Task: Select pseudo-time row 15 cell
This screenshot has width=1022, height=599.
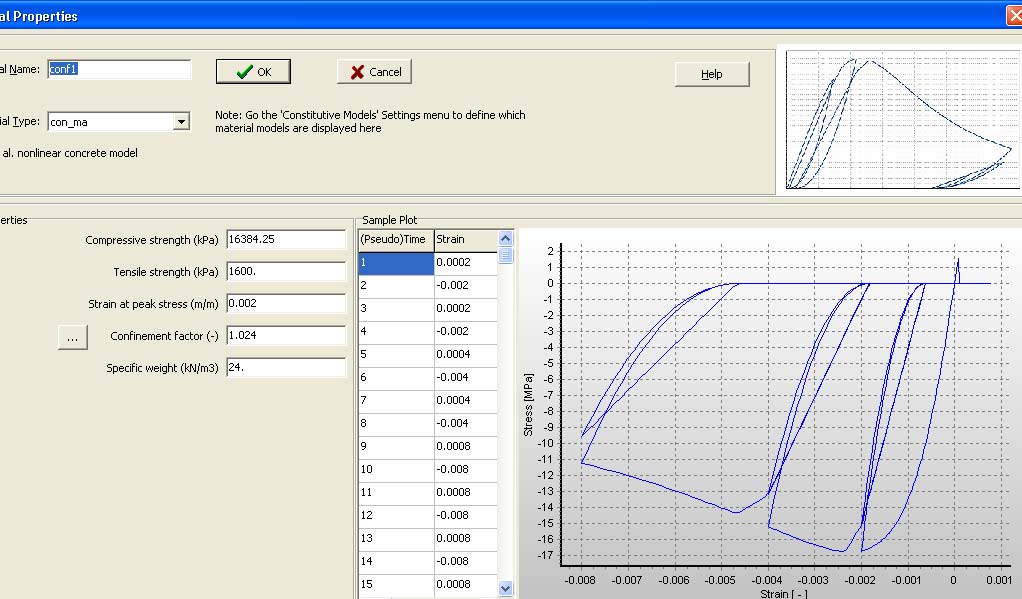Action: click(x=396, y=584)
